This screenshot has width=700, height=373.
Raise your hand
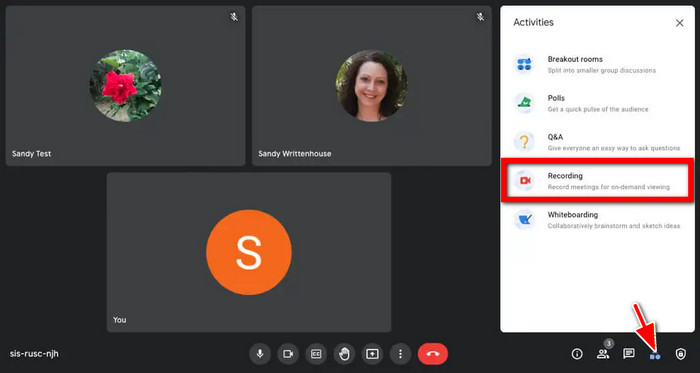[x=344, y=354]
